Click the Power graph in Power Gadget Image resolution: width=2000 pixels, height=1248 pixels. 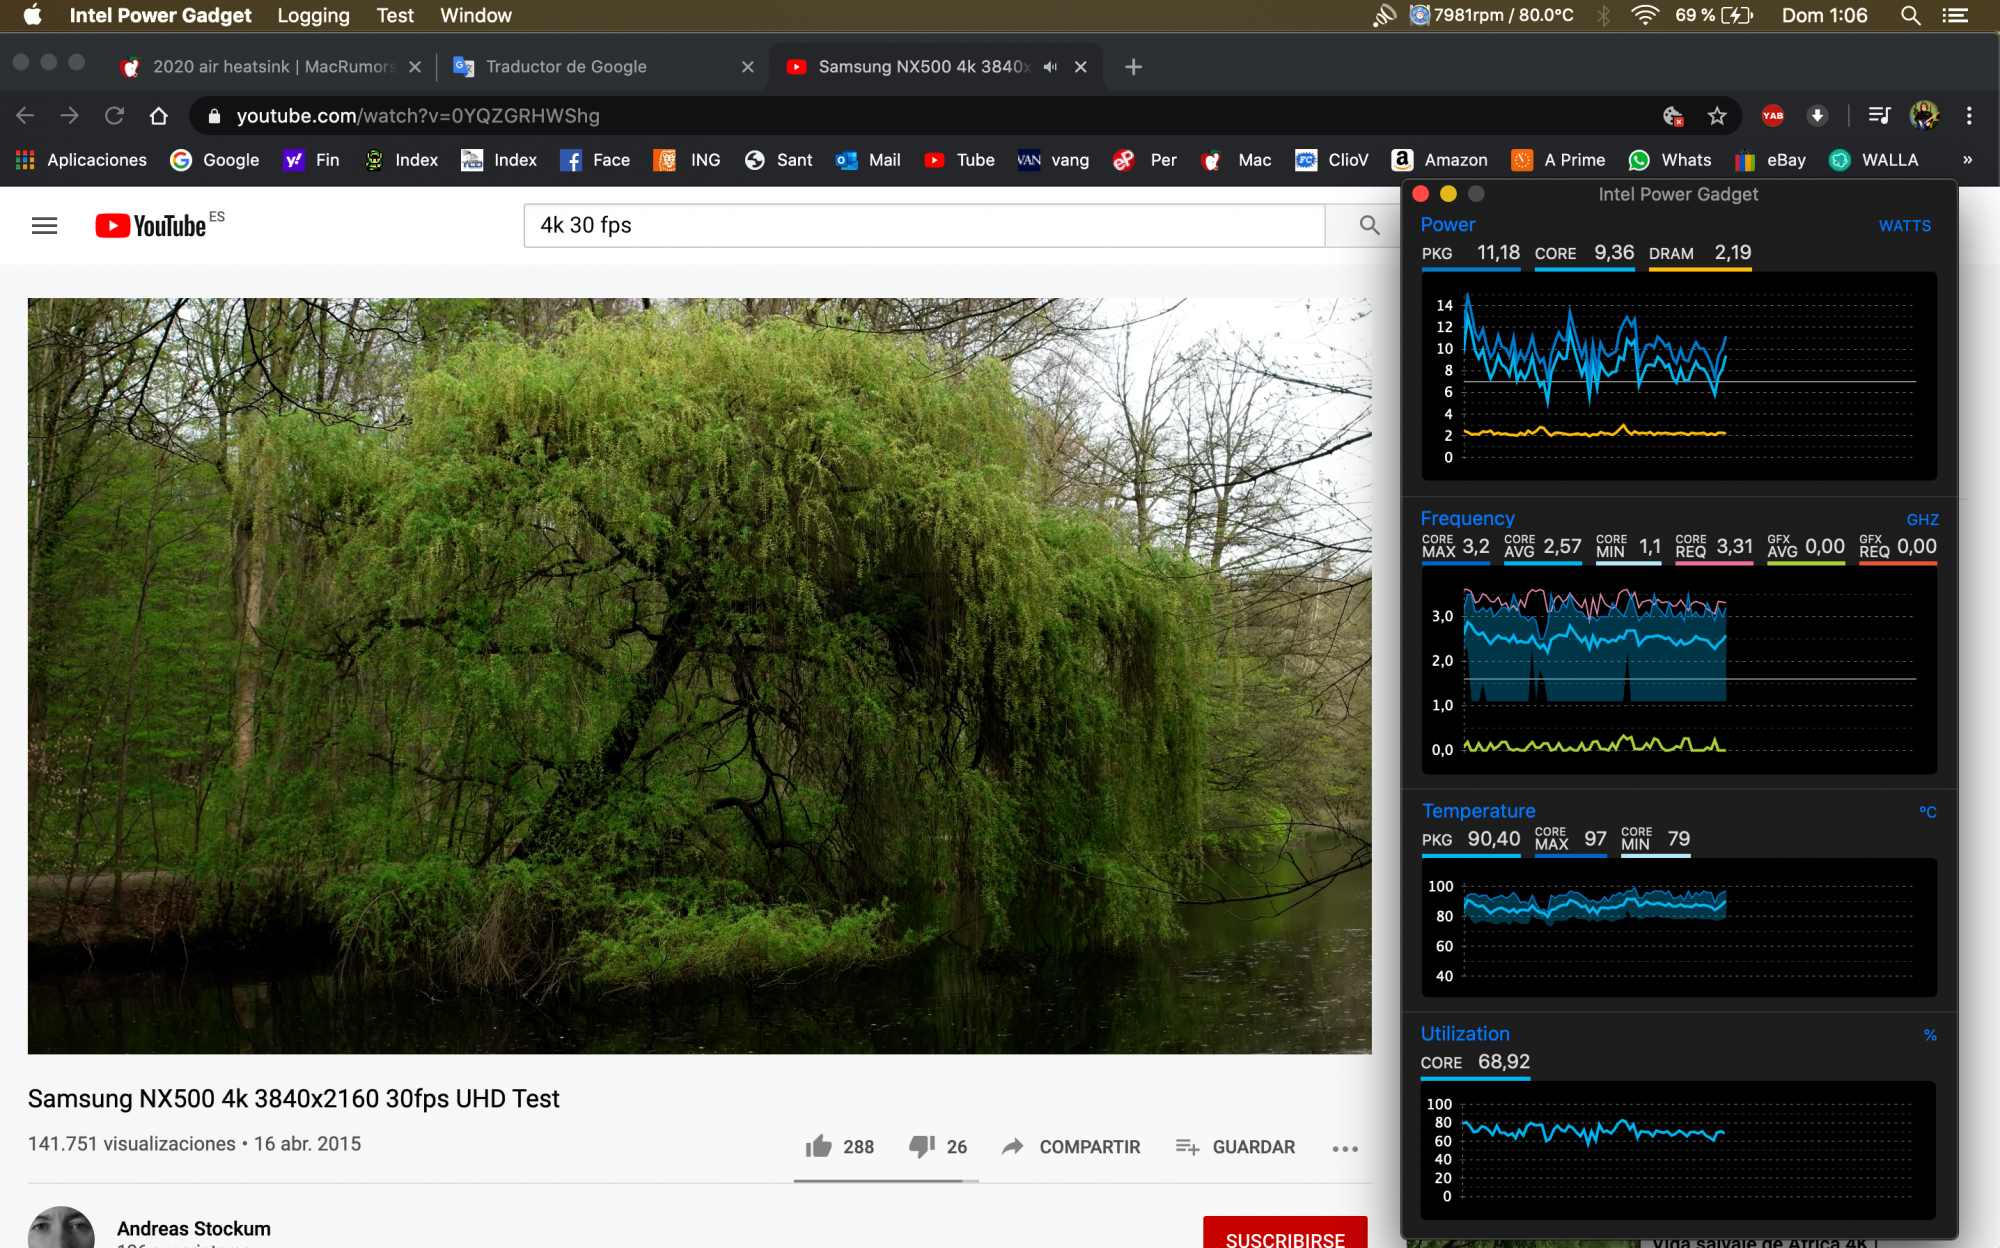click(1679, 376)
